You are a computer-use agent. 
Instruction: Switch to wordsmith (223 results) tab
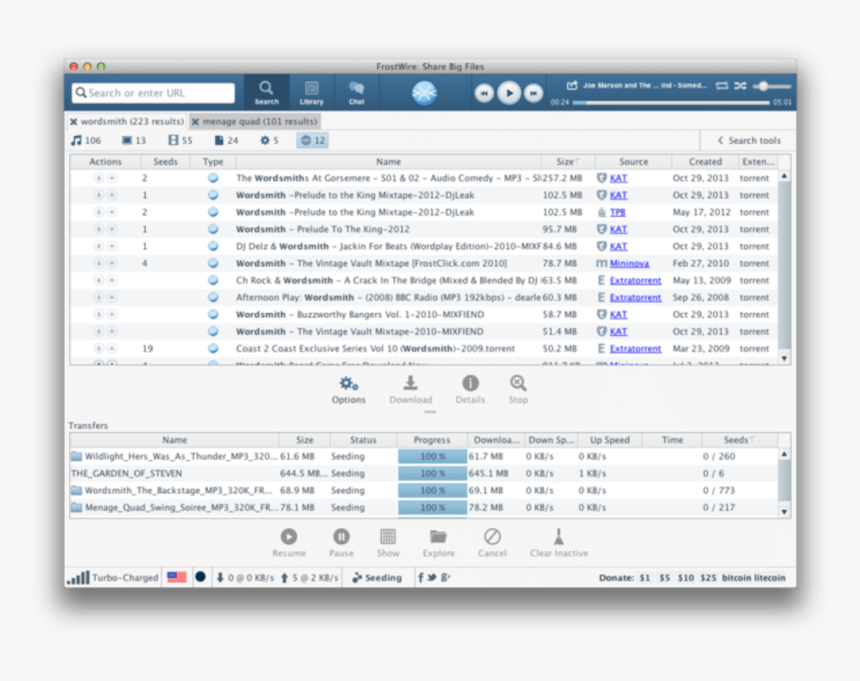(x=132, y=121)
